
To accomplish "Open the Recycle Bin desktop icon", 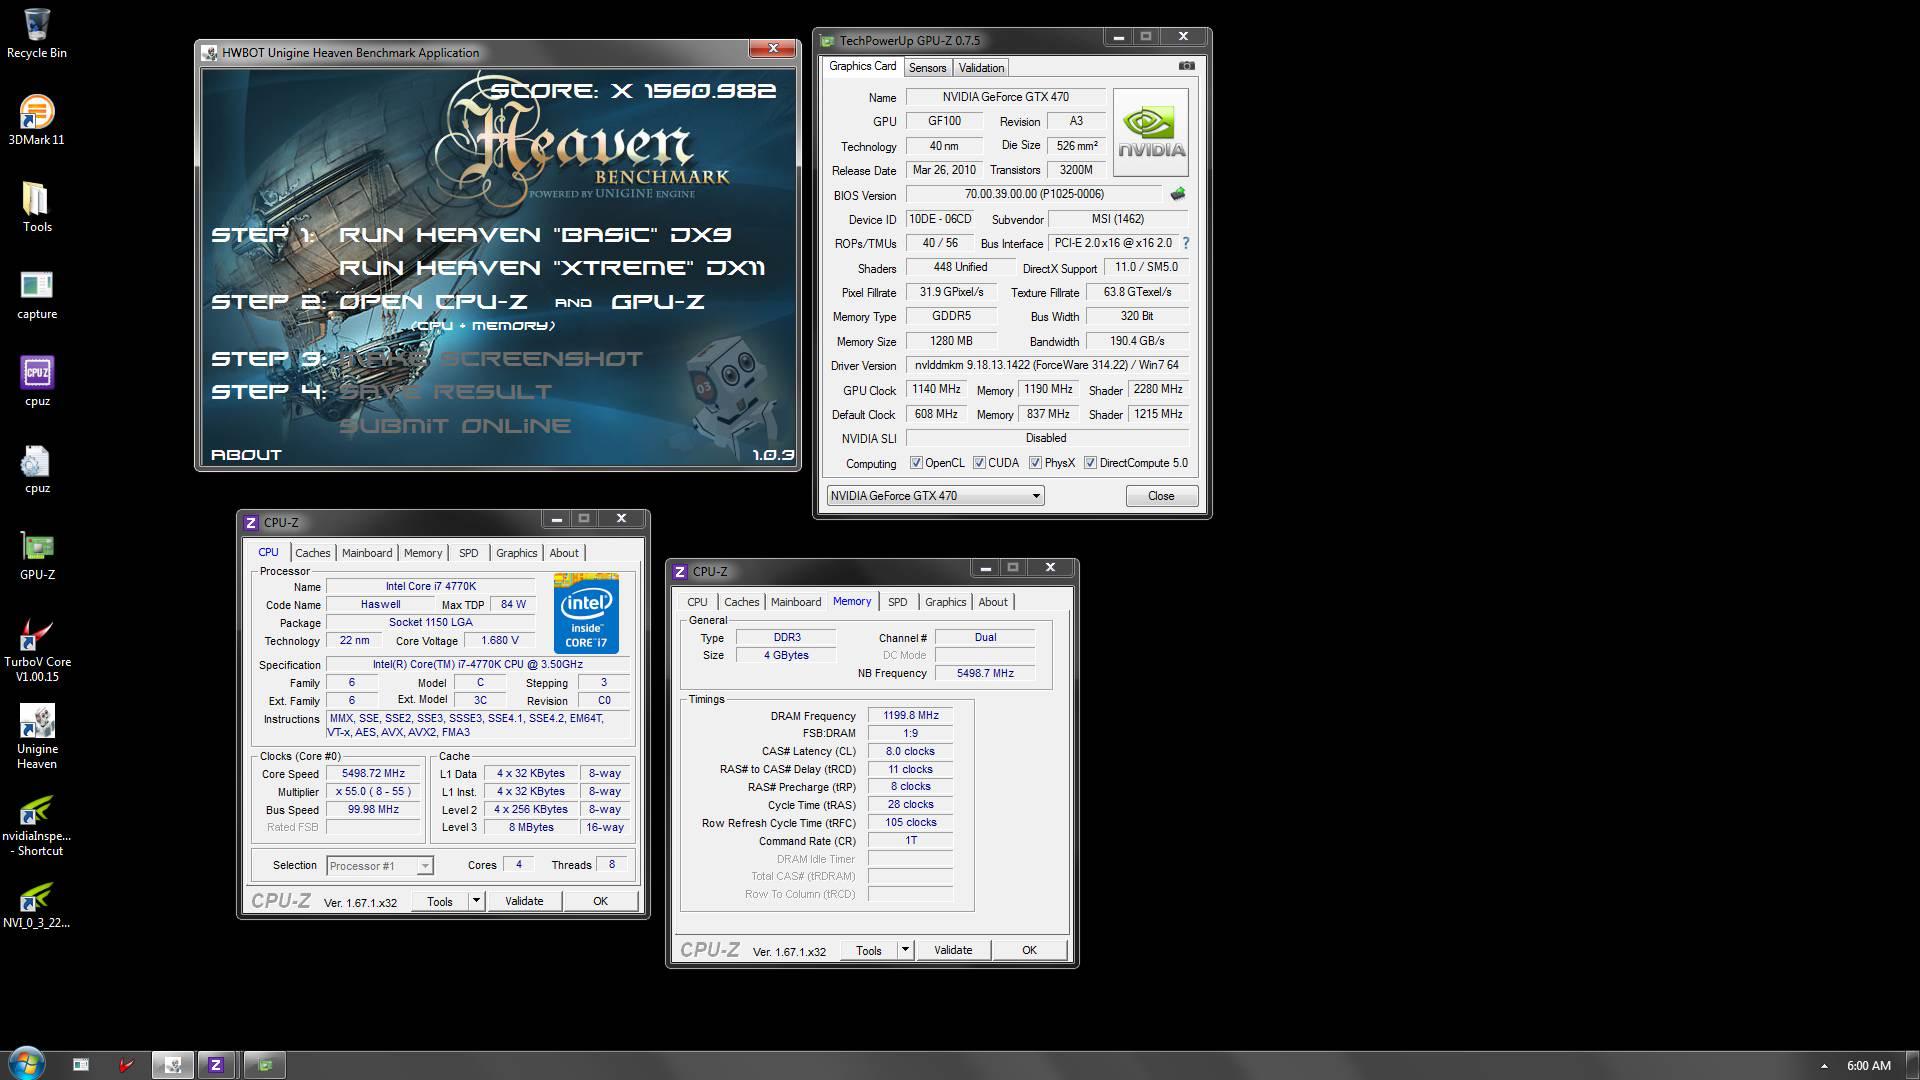I will (x=37, y=33).
